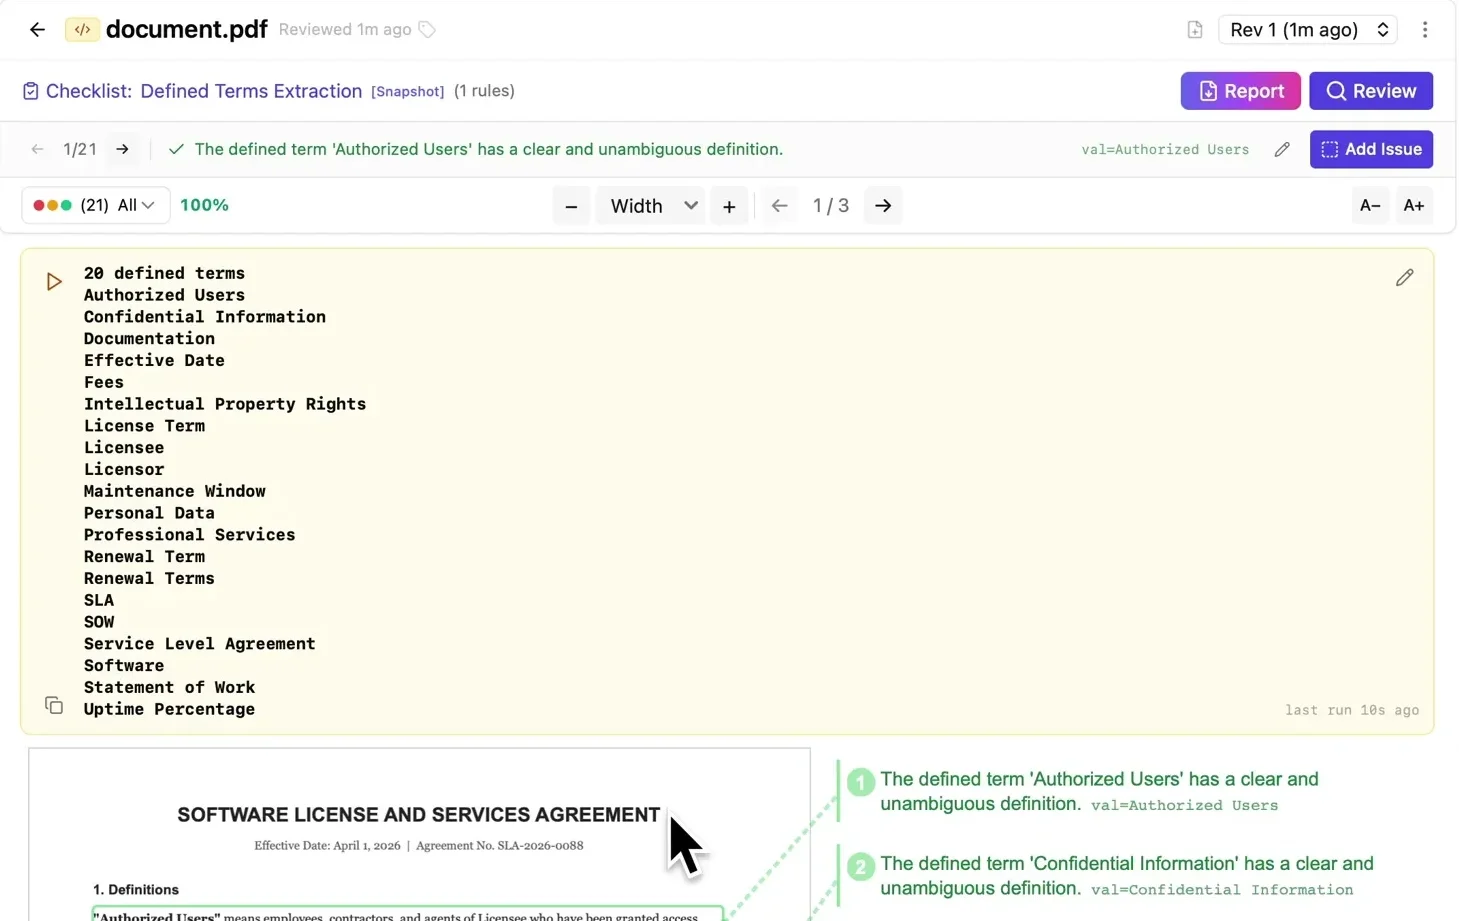Click the Review button
The height and width of the screenshot is (921, 1459).
pyautogui.click(x=1370, y=90)
